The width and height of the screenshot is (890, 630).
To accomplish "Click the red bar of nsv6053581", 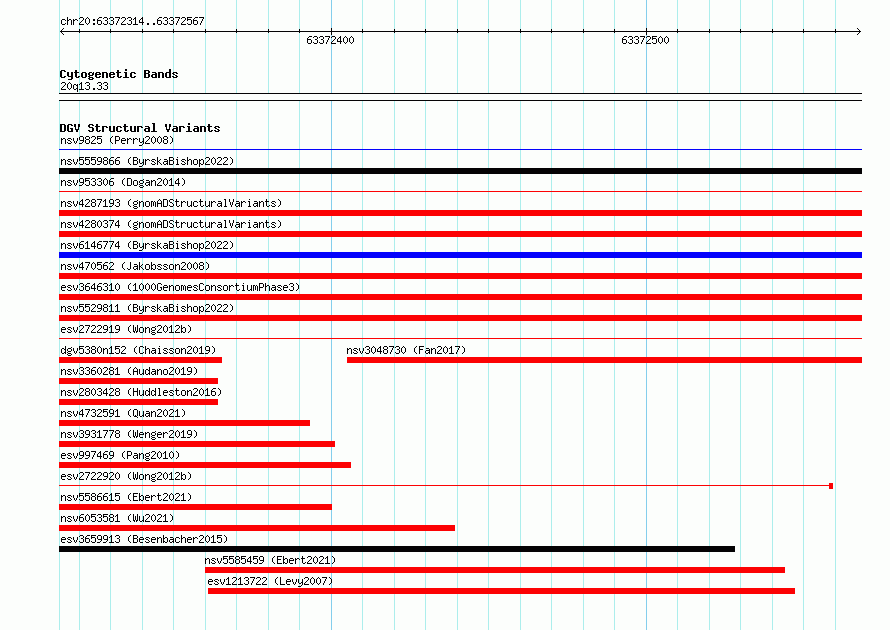I will click(257, 528).
